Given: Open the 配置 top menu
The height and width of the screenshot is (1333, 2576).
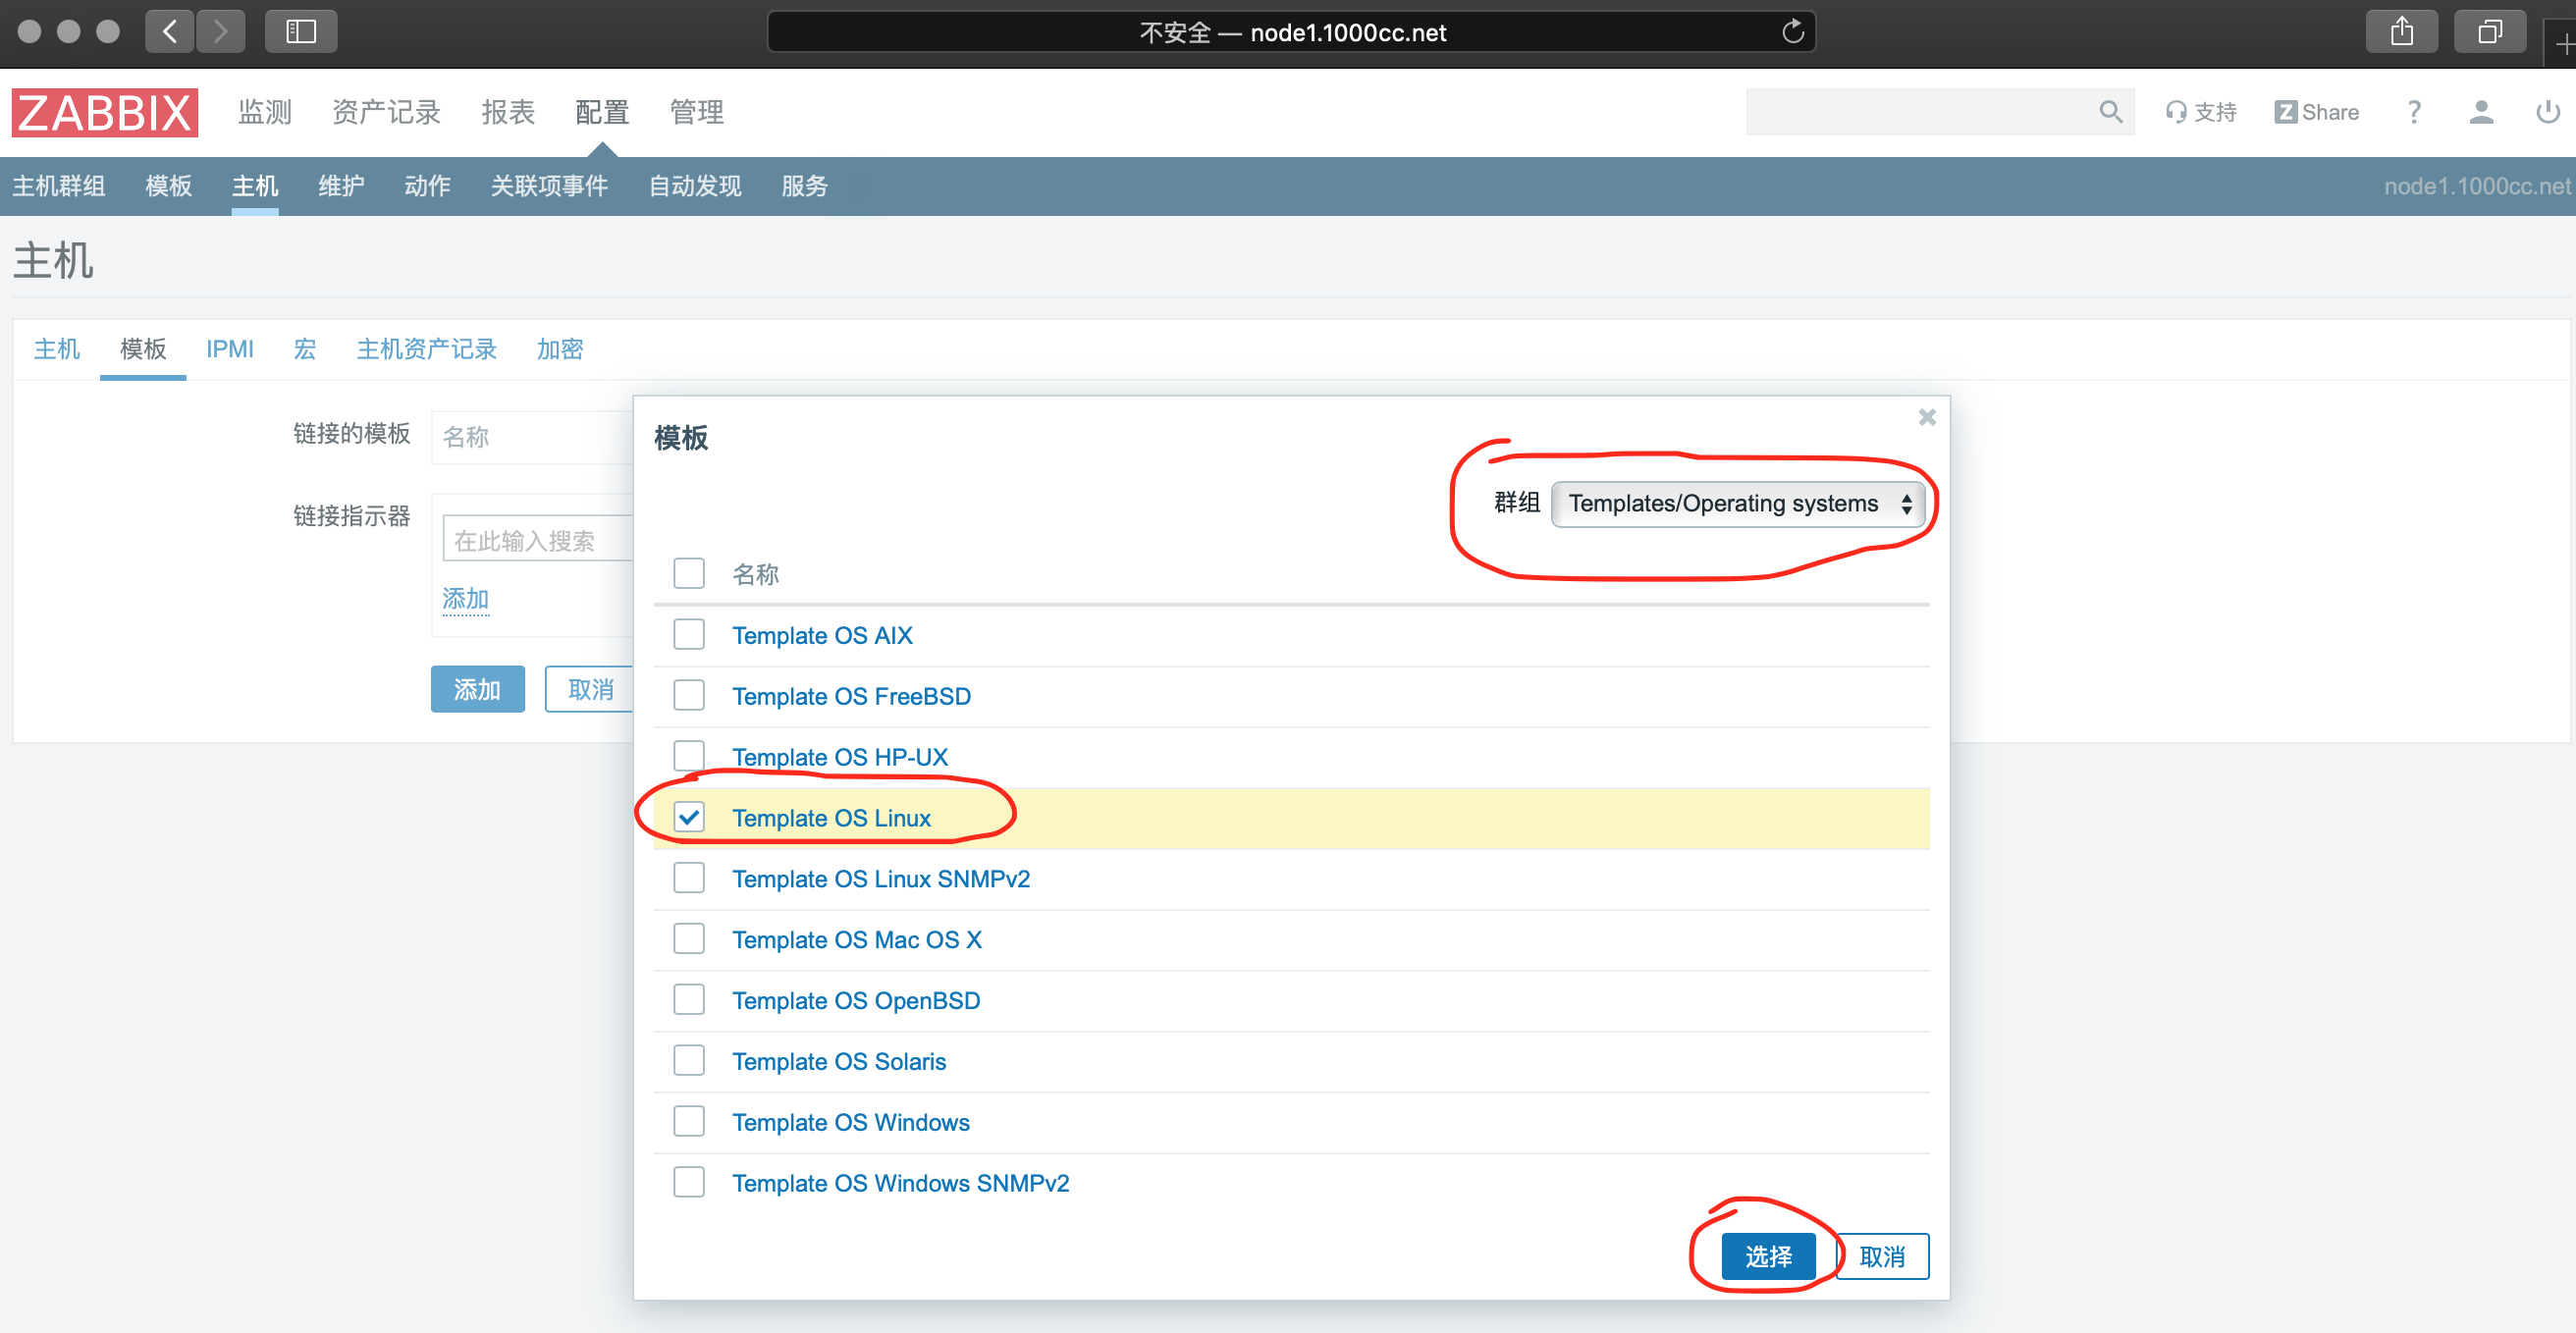Looking at the screenshot, I should tap(602, 112).
